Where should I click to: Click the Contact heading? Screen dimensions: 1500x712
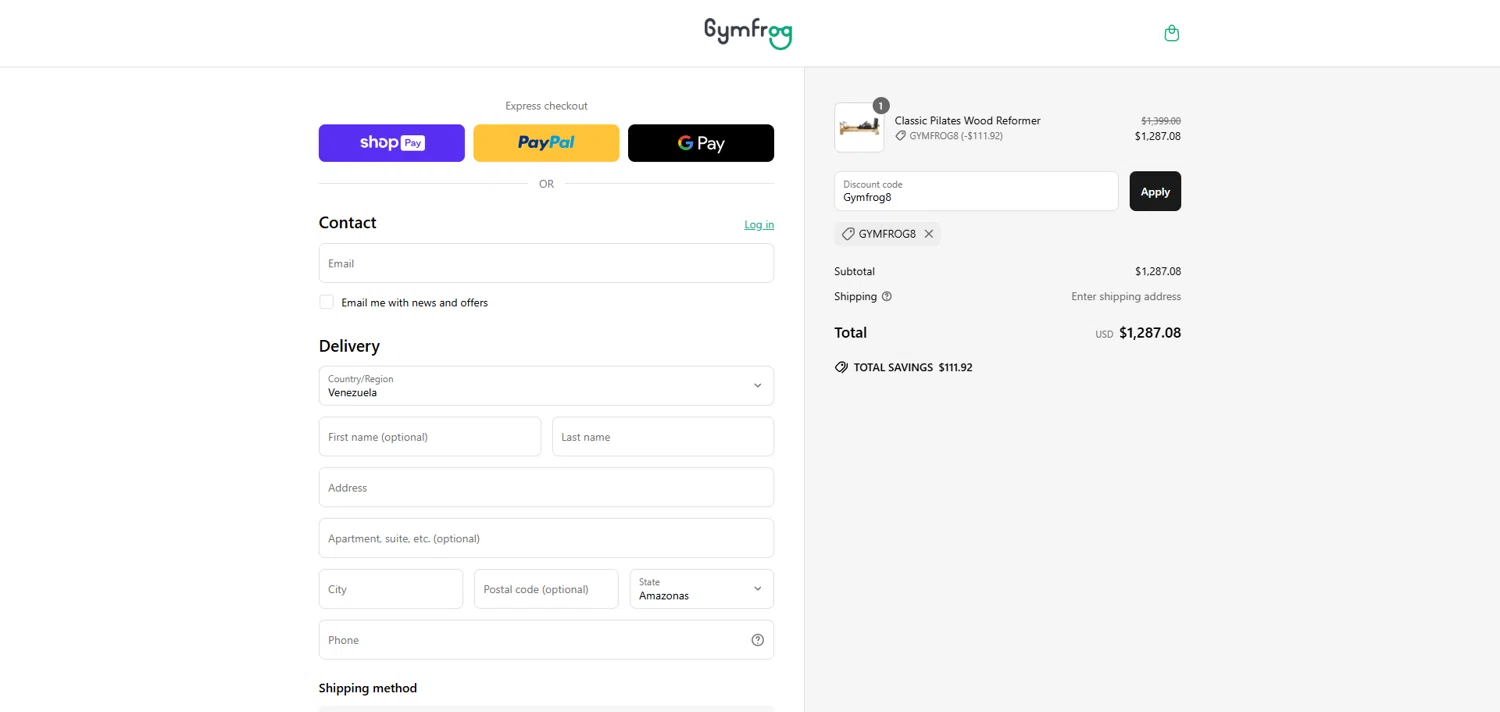[x=348, y=223]
